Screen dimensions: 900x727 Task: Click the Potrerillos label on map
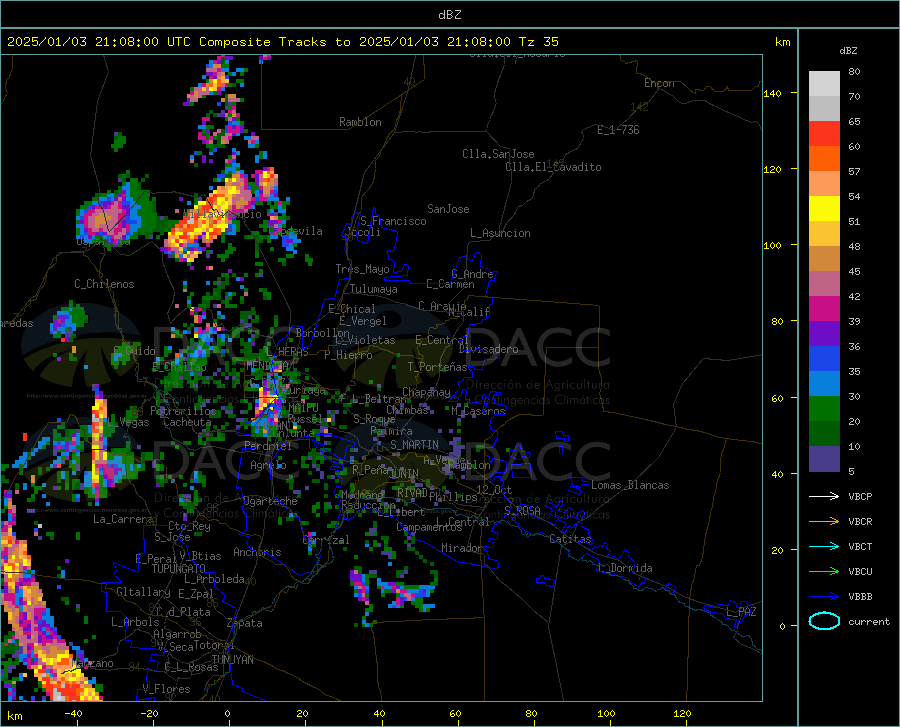tap(183, 411)
